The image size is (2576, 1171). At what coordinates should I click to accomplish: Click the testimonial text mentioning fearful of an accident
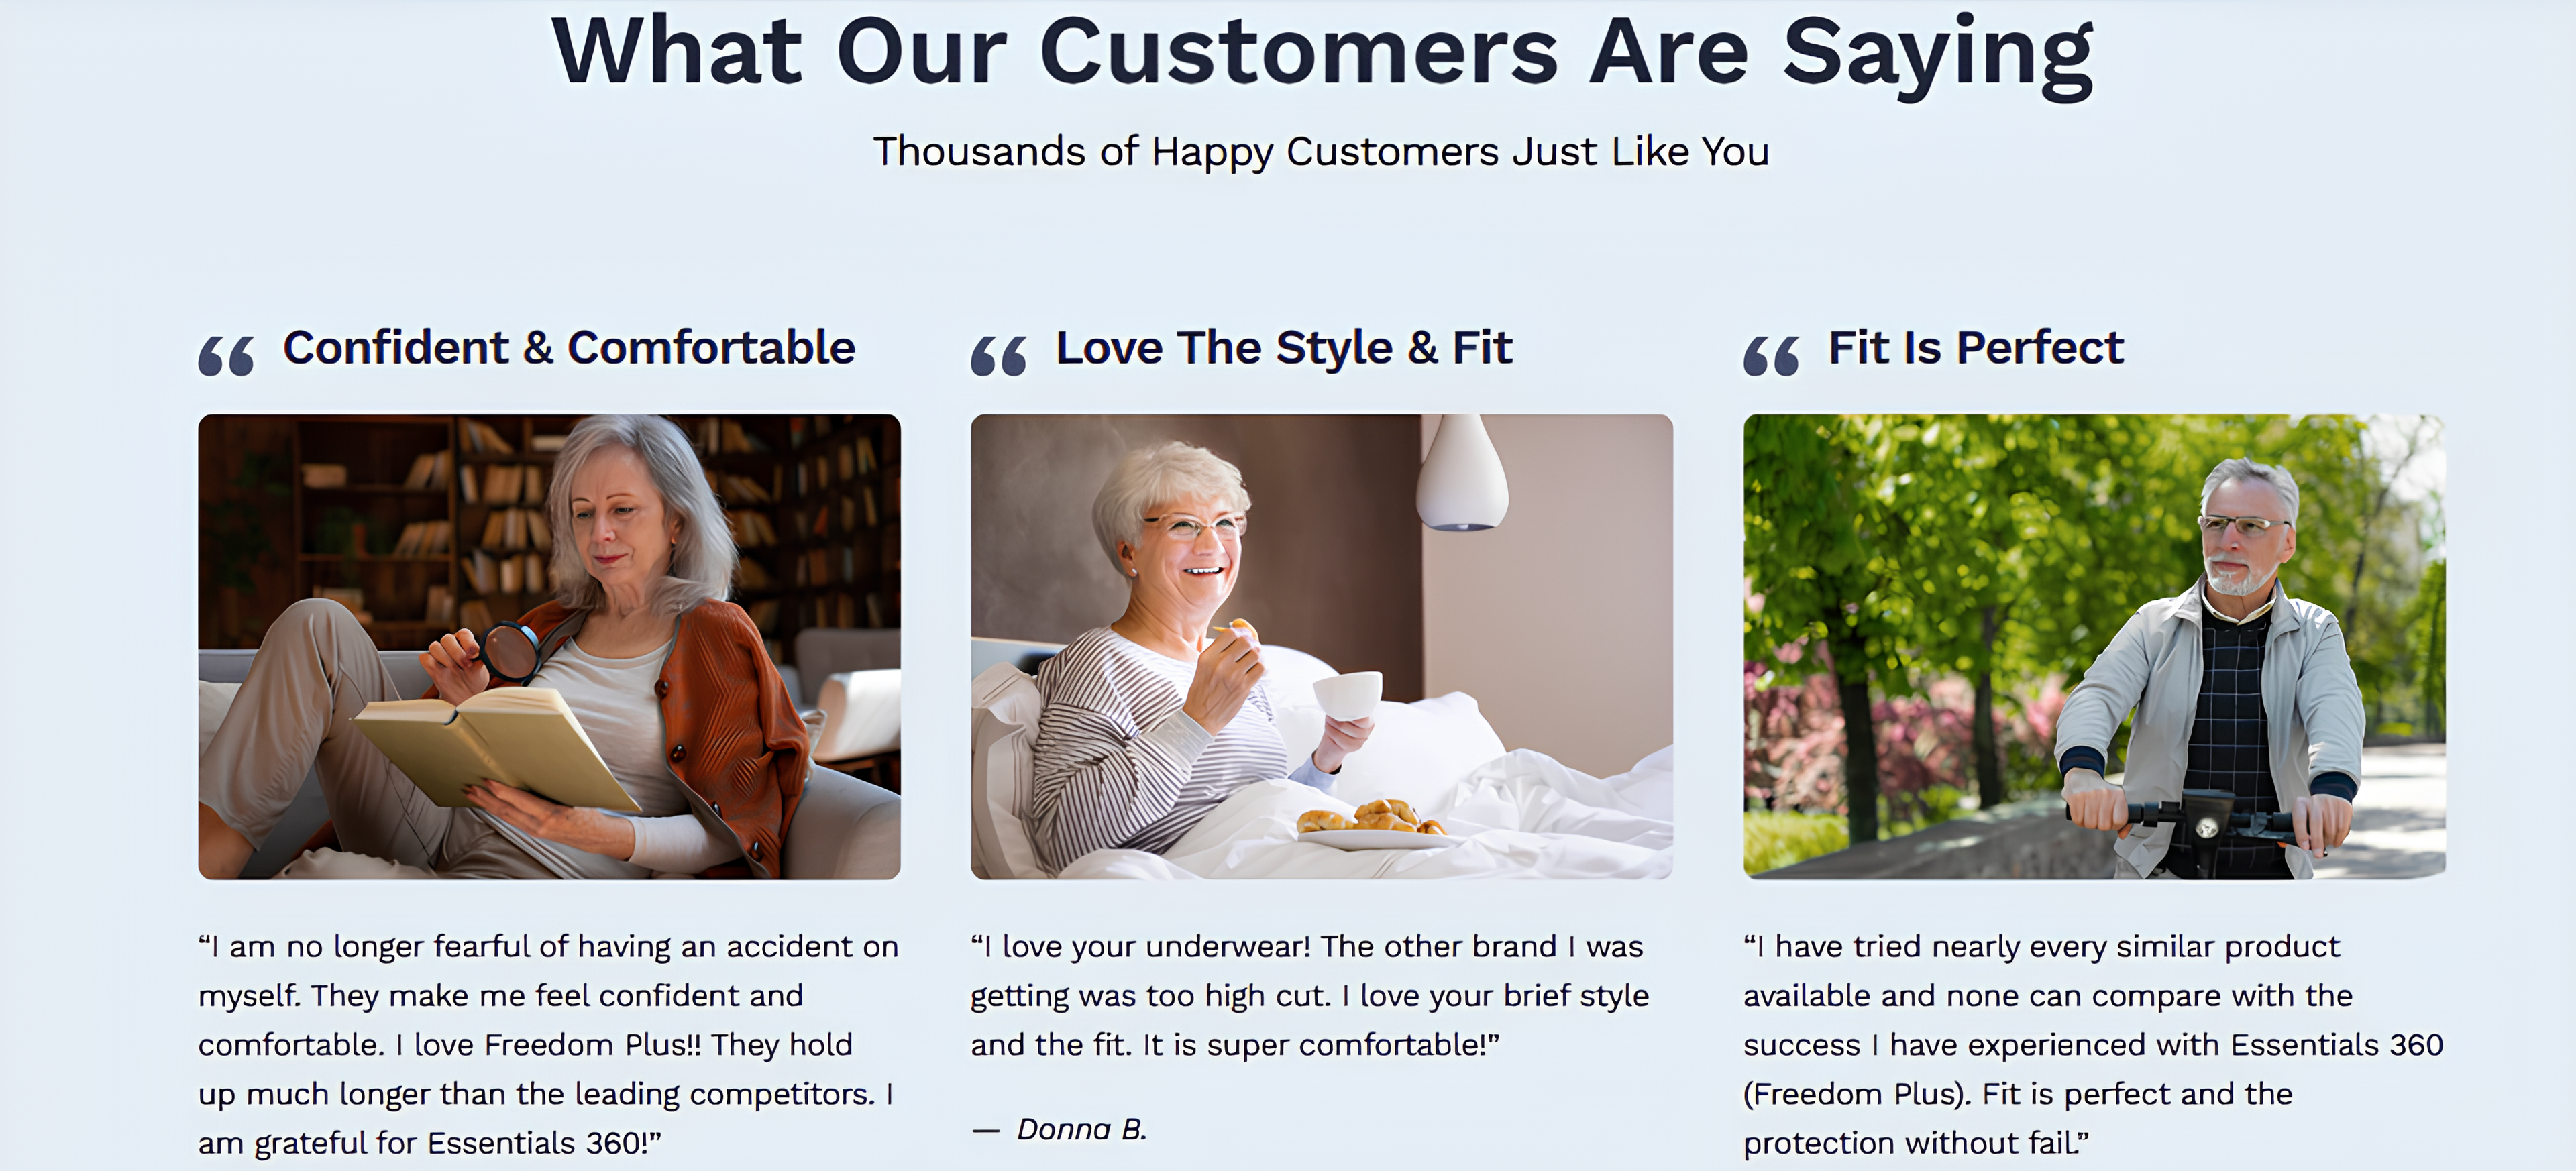[548, 1044]
